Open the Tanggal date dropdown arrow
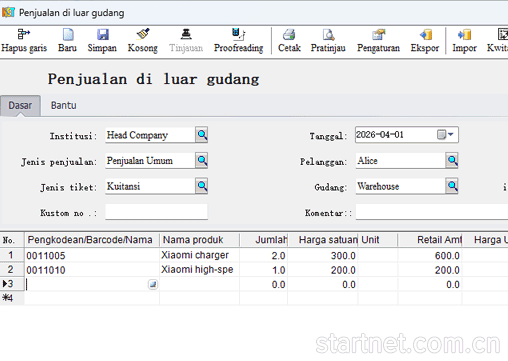 tap(451, 134)
